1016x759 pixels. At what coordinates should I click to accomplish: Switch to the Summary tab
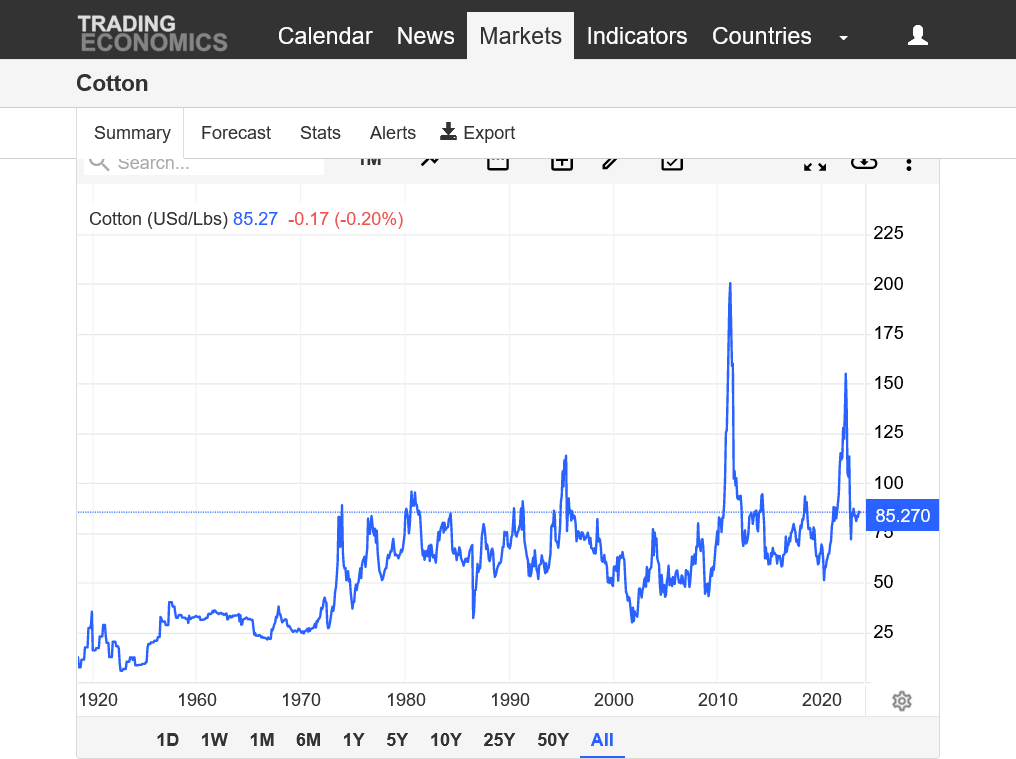[132, 133]
